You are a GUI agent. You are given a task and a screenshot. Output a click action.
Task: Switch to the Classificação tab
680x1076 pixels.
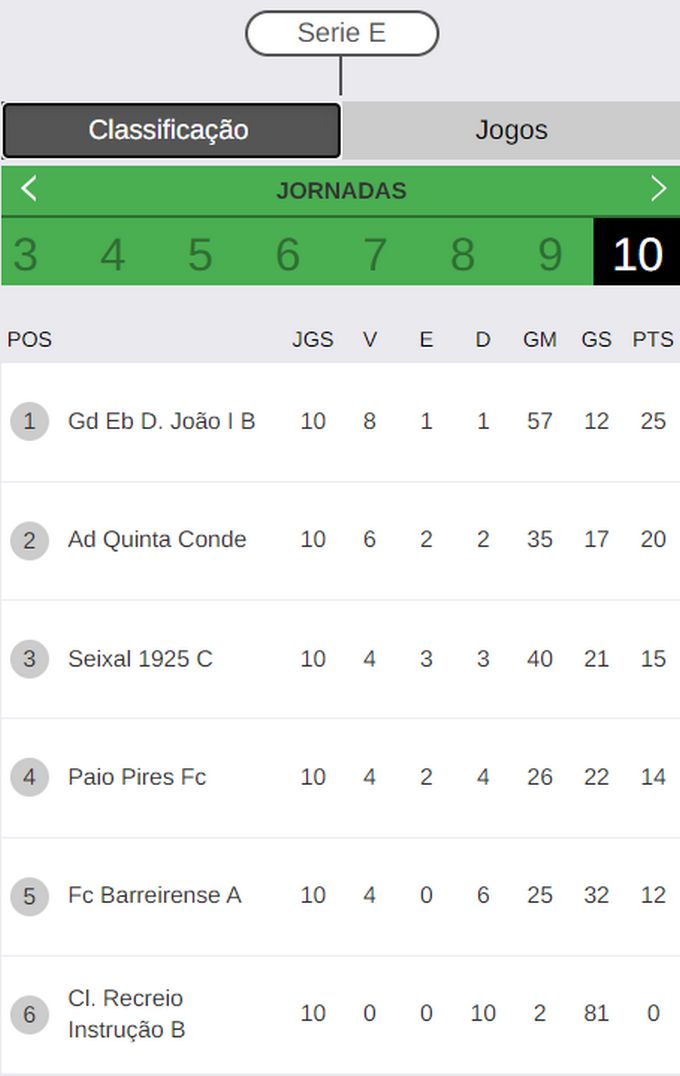(171, 130)
